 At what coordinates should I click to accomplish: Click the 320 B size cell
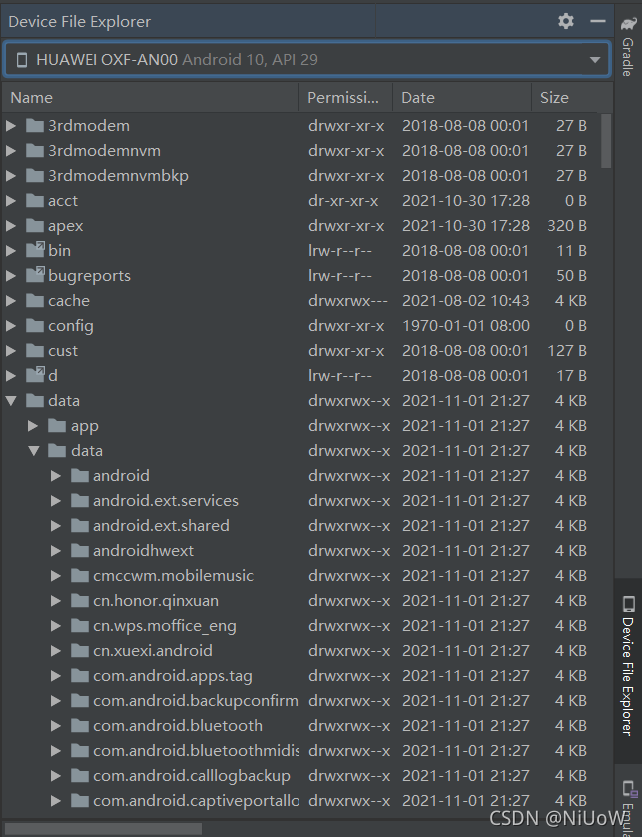tap(567, 226)
